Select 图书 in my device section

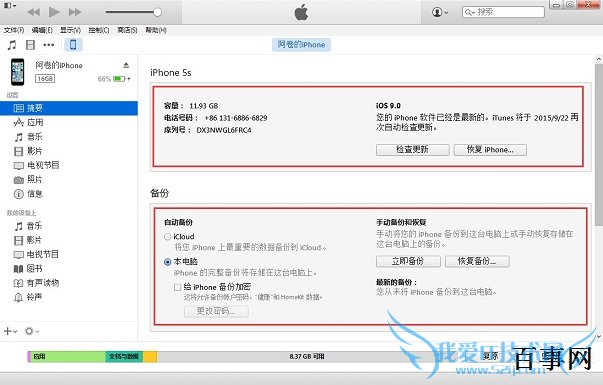click(69, 268)
